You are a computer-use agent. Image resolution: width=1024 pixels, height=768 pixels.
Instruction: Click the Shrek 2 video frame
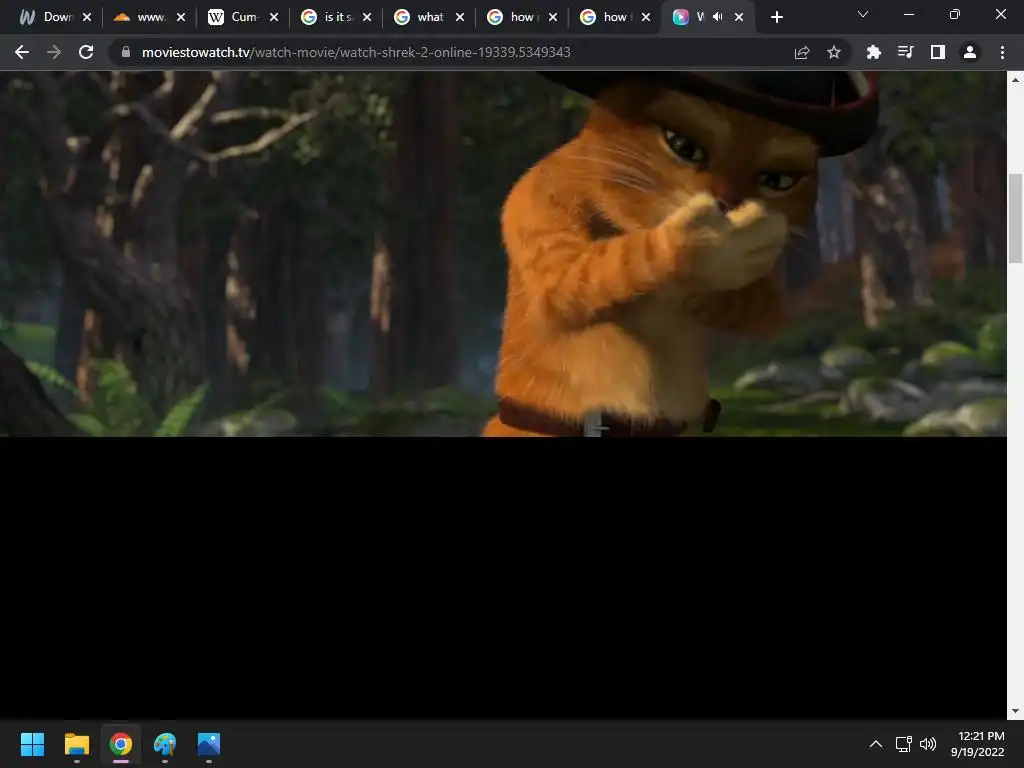(503, 253)
